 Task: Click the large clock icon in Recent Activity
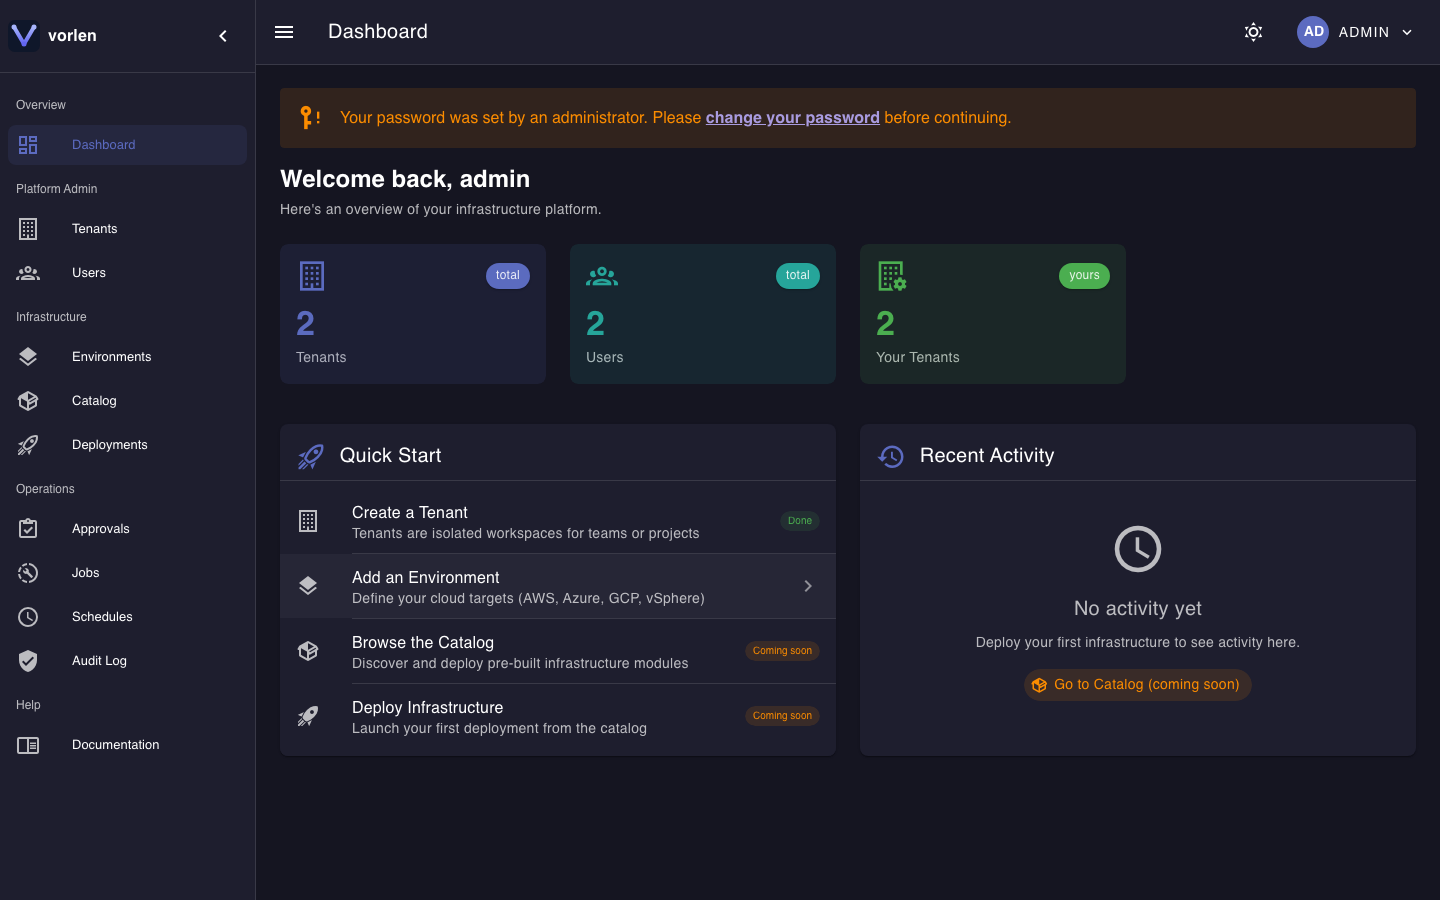click(x=1138, y=549)
